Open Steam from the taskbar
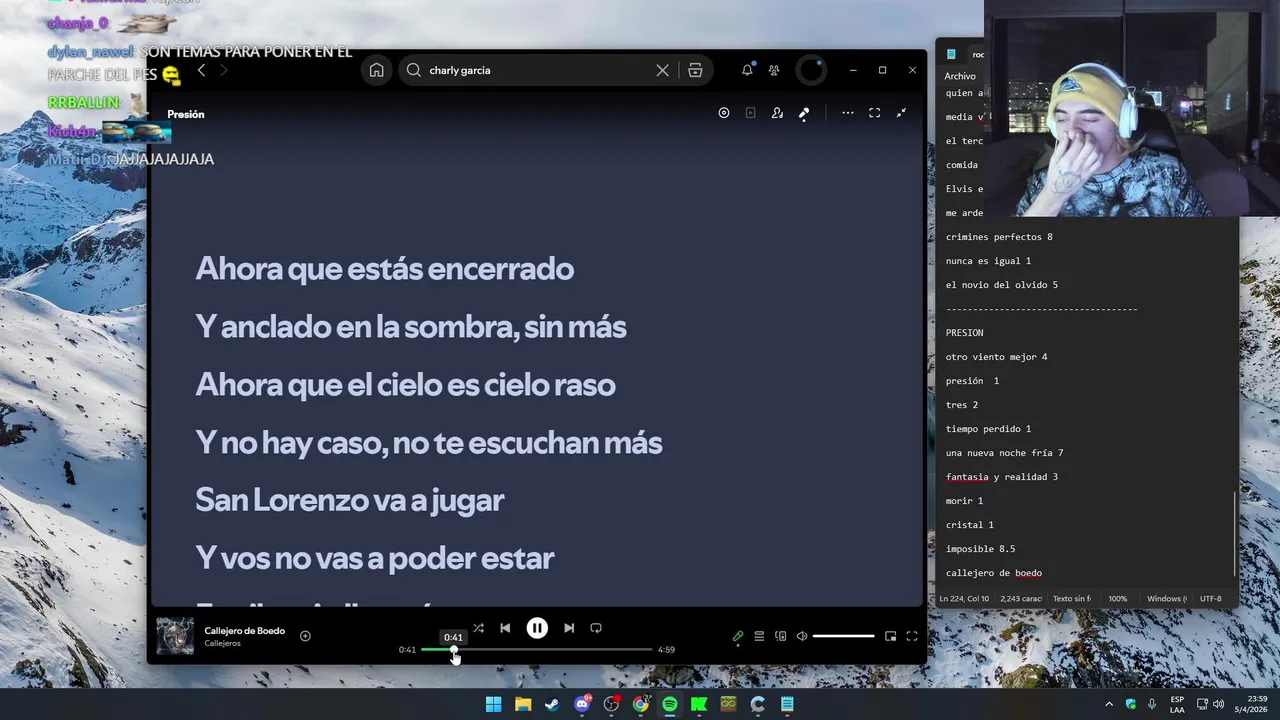 coord(552,704)
